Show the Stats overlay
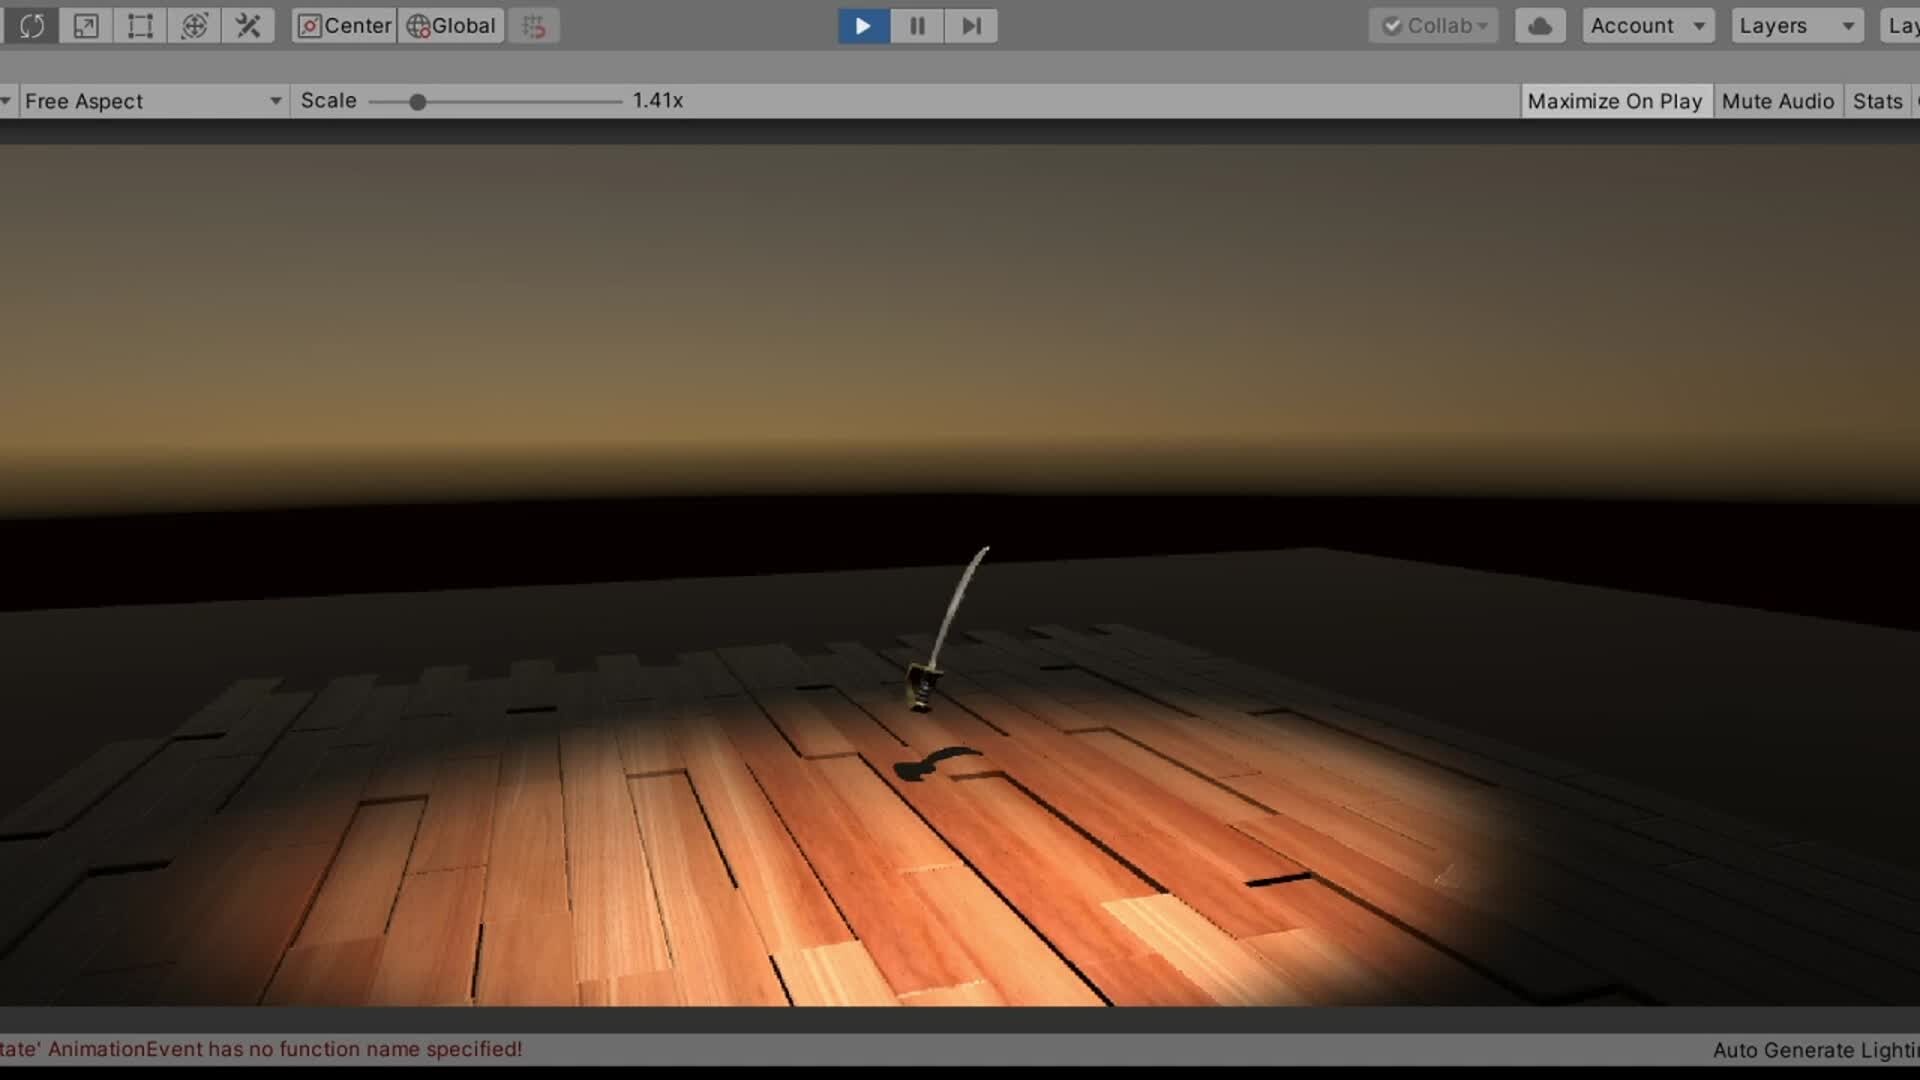Image resolution: width=1920 pixels, height=1080 pixels. coord(1877,101)
